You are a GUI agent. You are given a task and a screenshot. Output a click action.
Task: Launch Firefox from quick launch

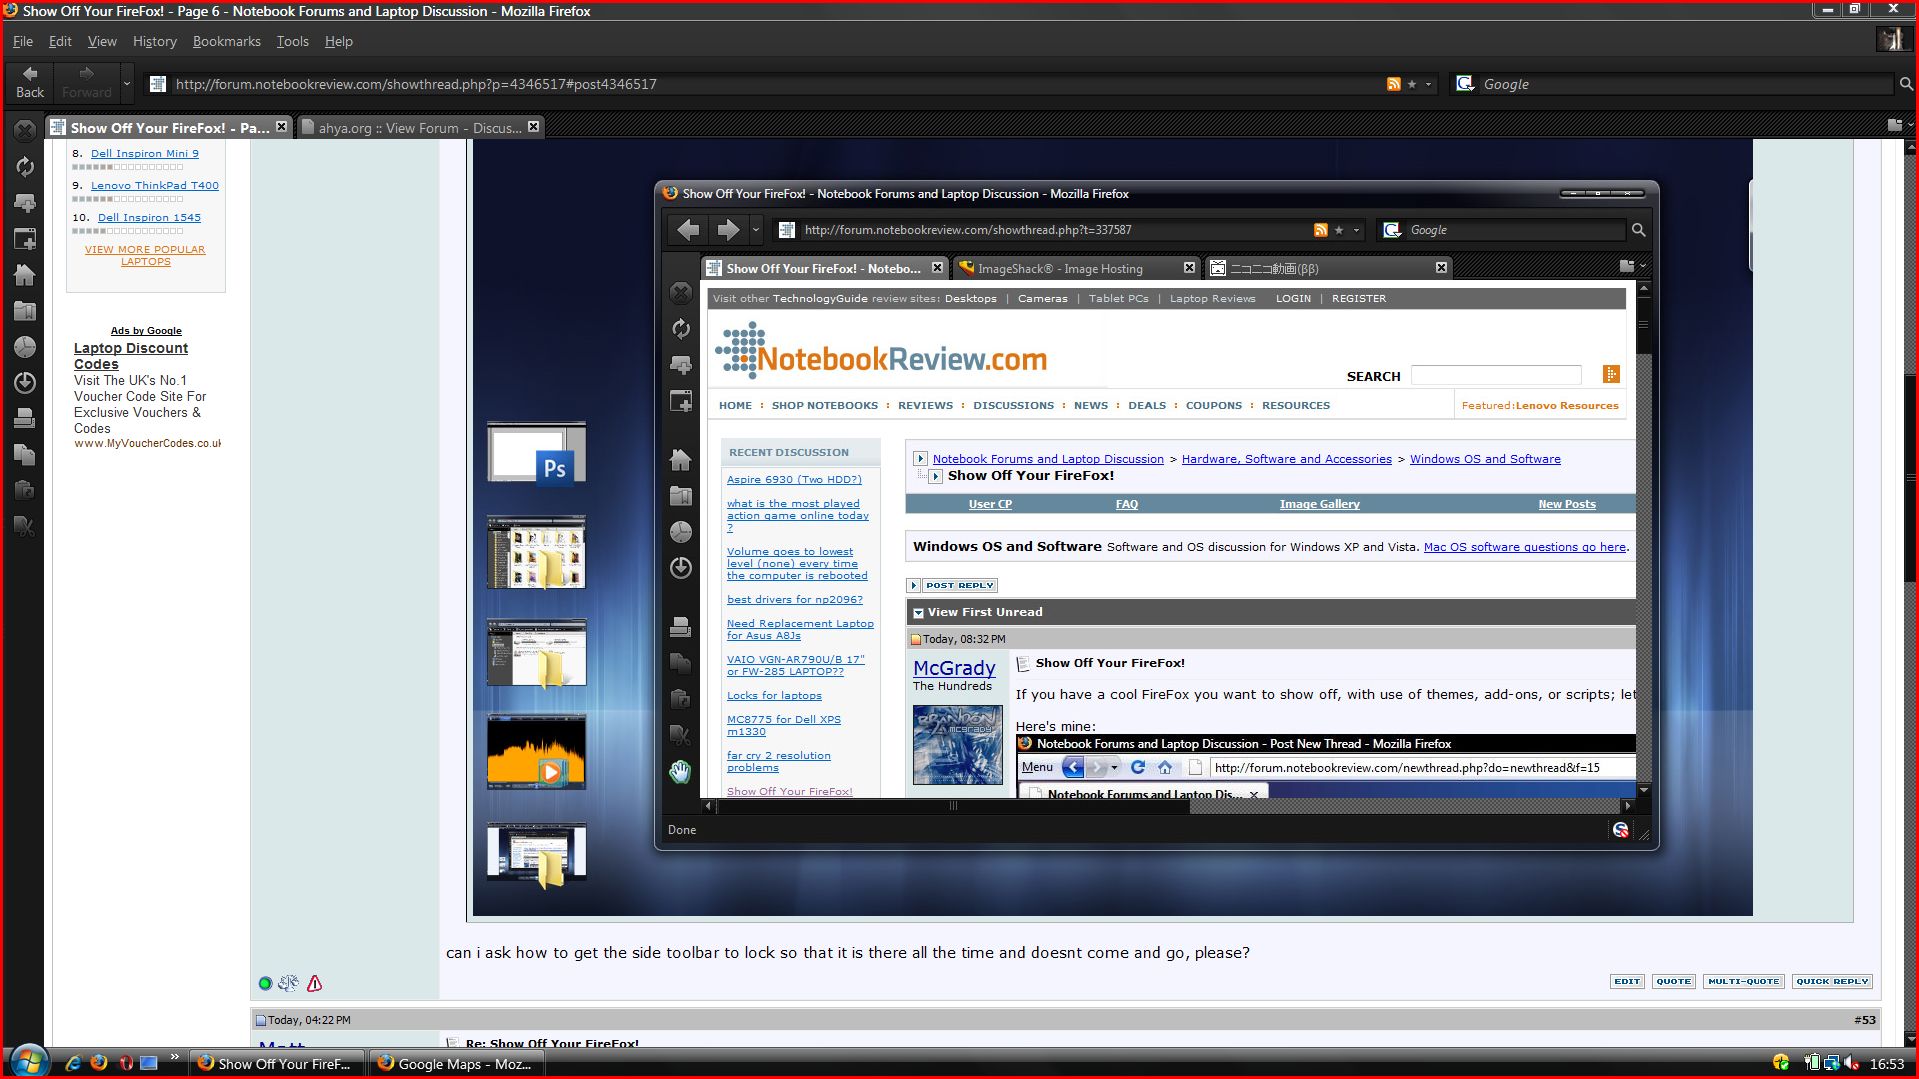click(98, 1063)
